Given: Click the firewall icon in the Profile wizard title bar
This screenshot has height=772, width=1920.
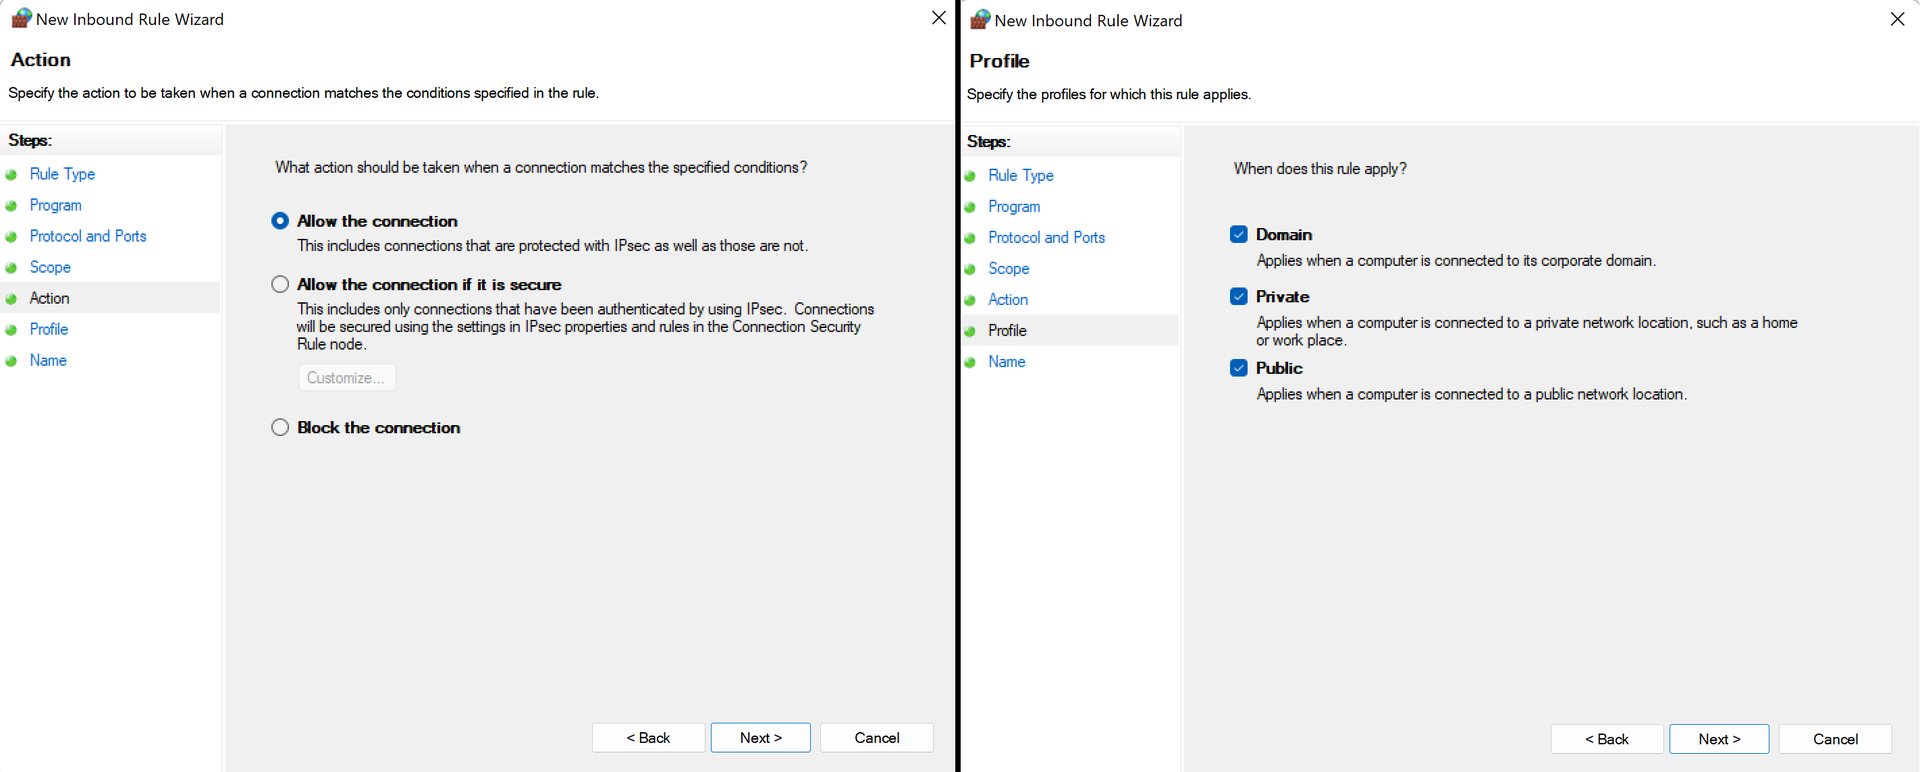Looking at the screenshot, I should [980, 20].
